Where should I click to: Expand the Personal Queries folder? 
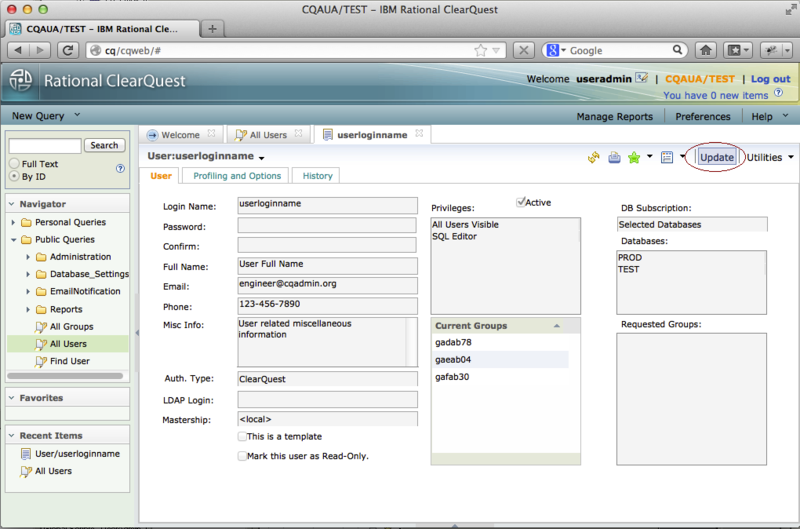click(x=13, y=222)
